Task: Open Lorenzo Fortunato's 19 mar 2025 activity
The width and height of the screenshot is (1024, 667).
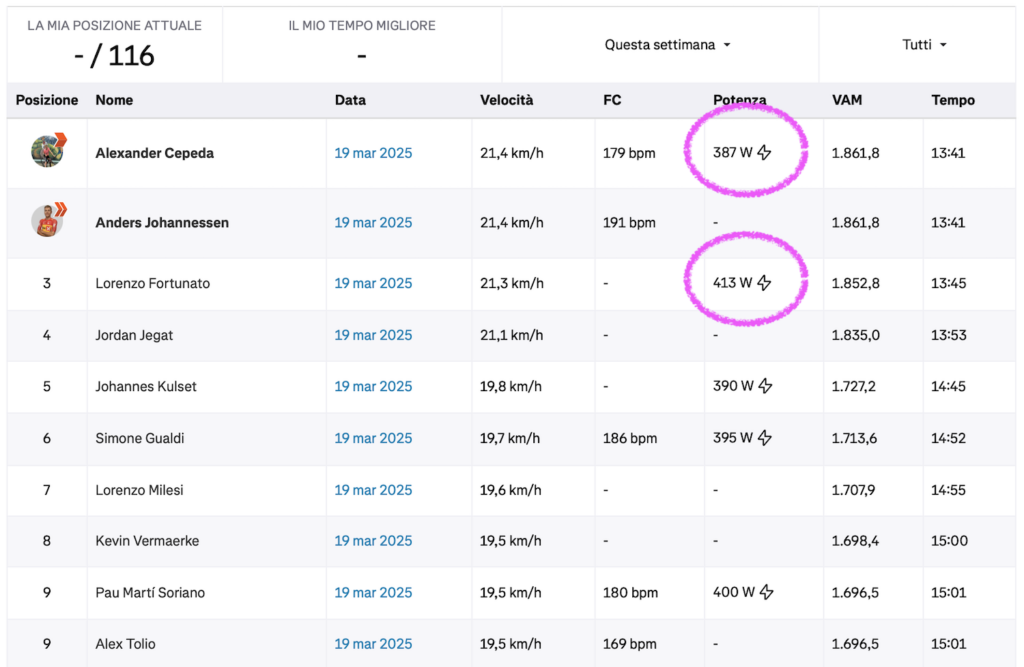Action: pos(374,283)
